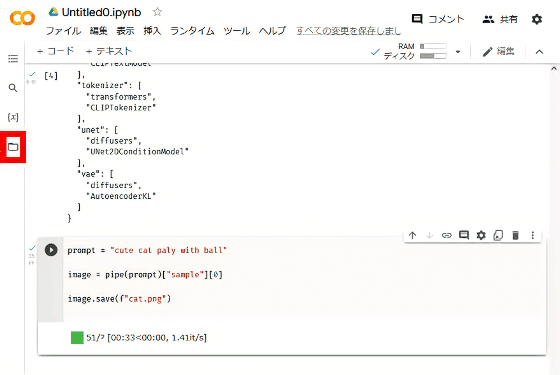Click the RAM usage bar indicator

[433, 46]
